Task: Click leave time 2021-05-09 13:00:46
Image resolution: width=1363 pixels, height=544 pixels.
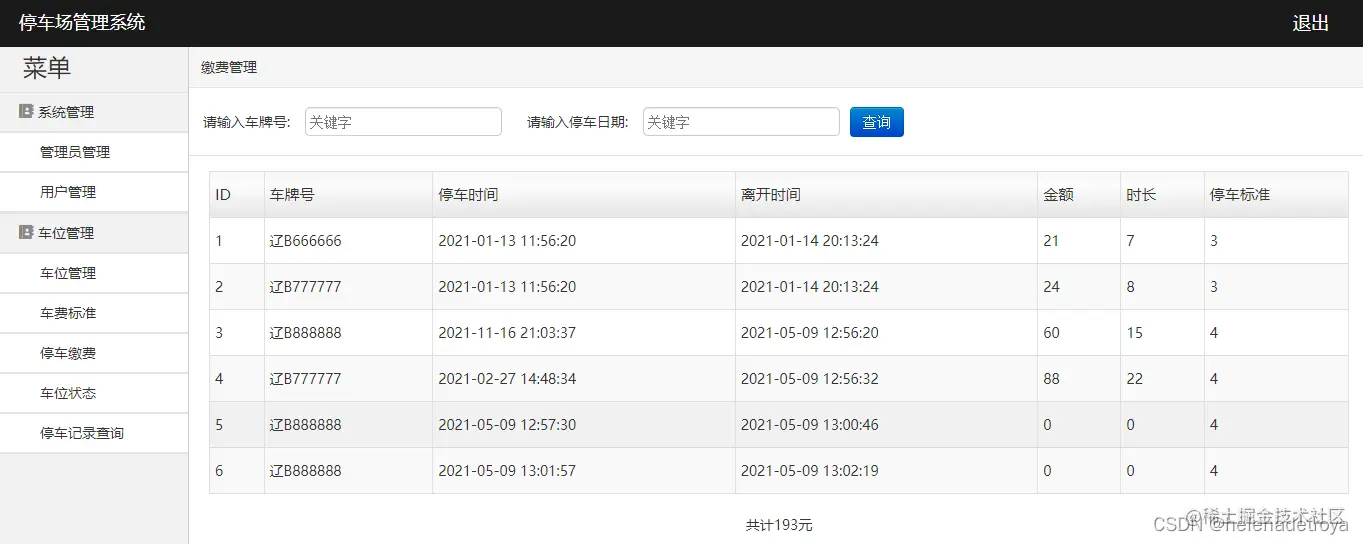Action: coord(810,425)
